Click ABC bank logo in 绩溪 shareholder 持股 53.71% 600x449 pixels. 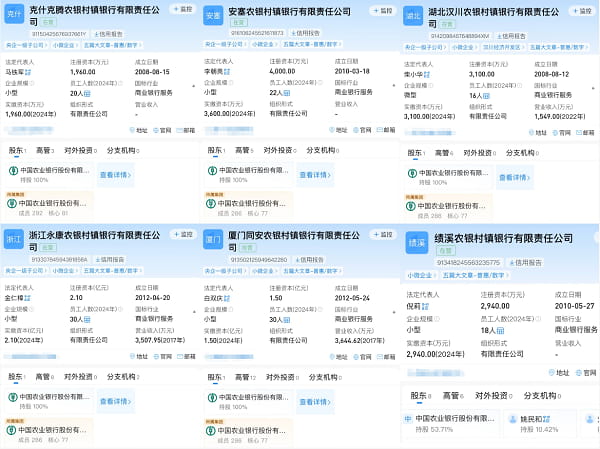408,419
